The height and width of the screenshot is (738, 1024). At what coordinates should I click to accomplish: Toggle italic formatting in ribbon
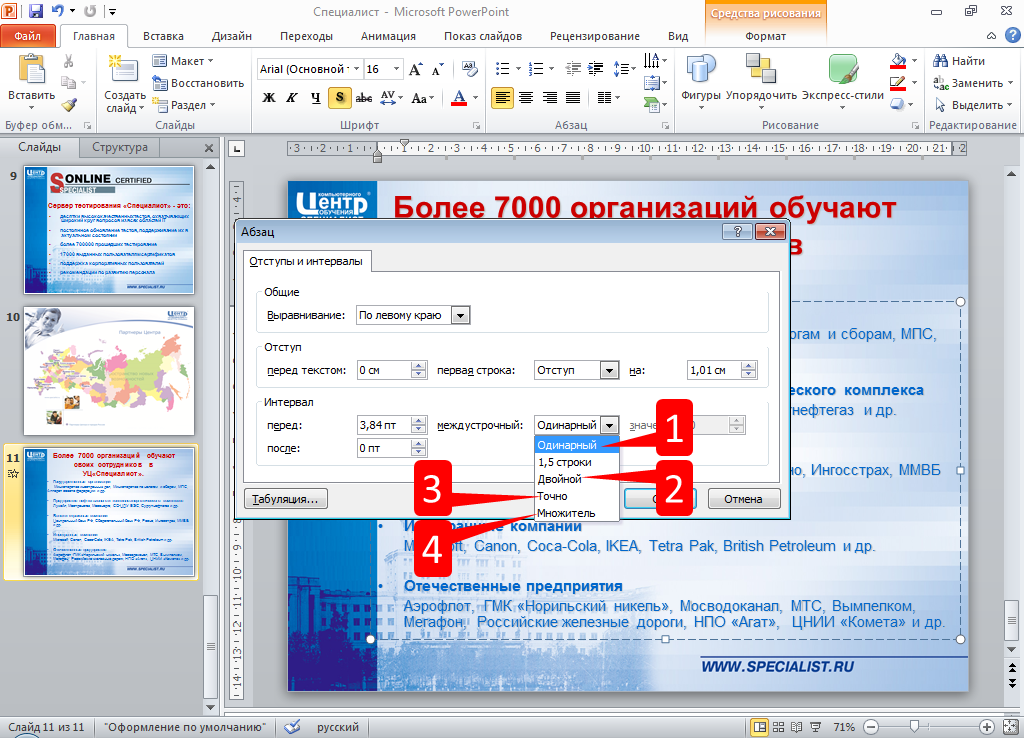pyautogui.click(x=292, y=97)
